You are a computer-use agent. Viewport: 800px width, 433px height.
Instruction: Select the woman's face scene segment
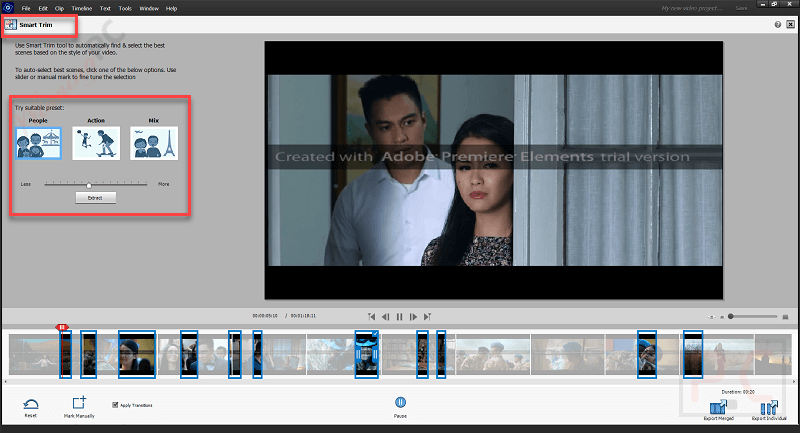point(137,354)
